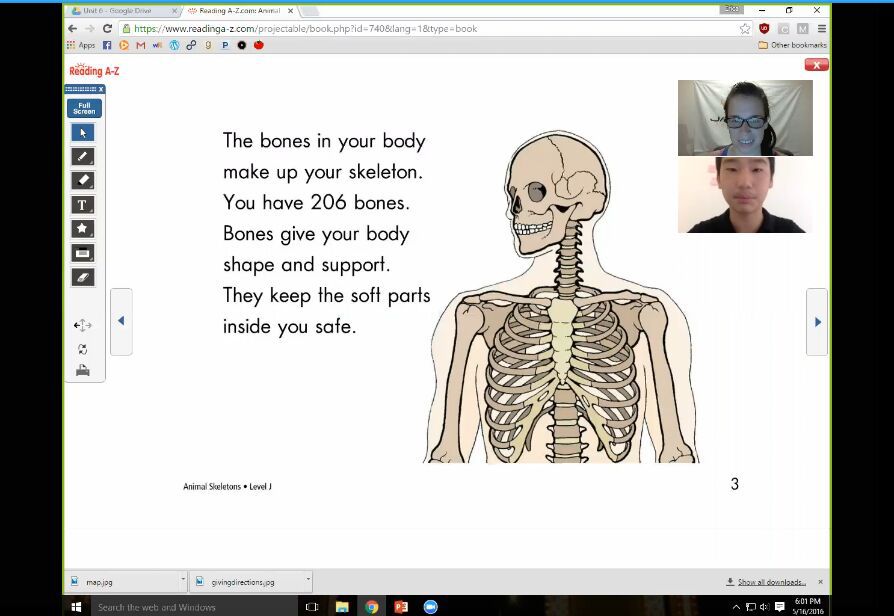Open PowerPoint from the taskbar
894x616 pixels.
tap(401, 607)
